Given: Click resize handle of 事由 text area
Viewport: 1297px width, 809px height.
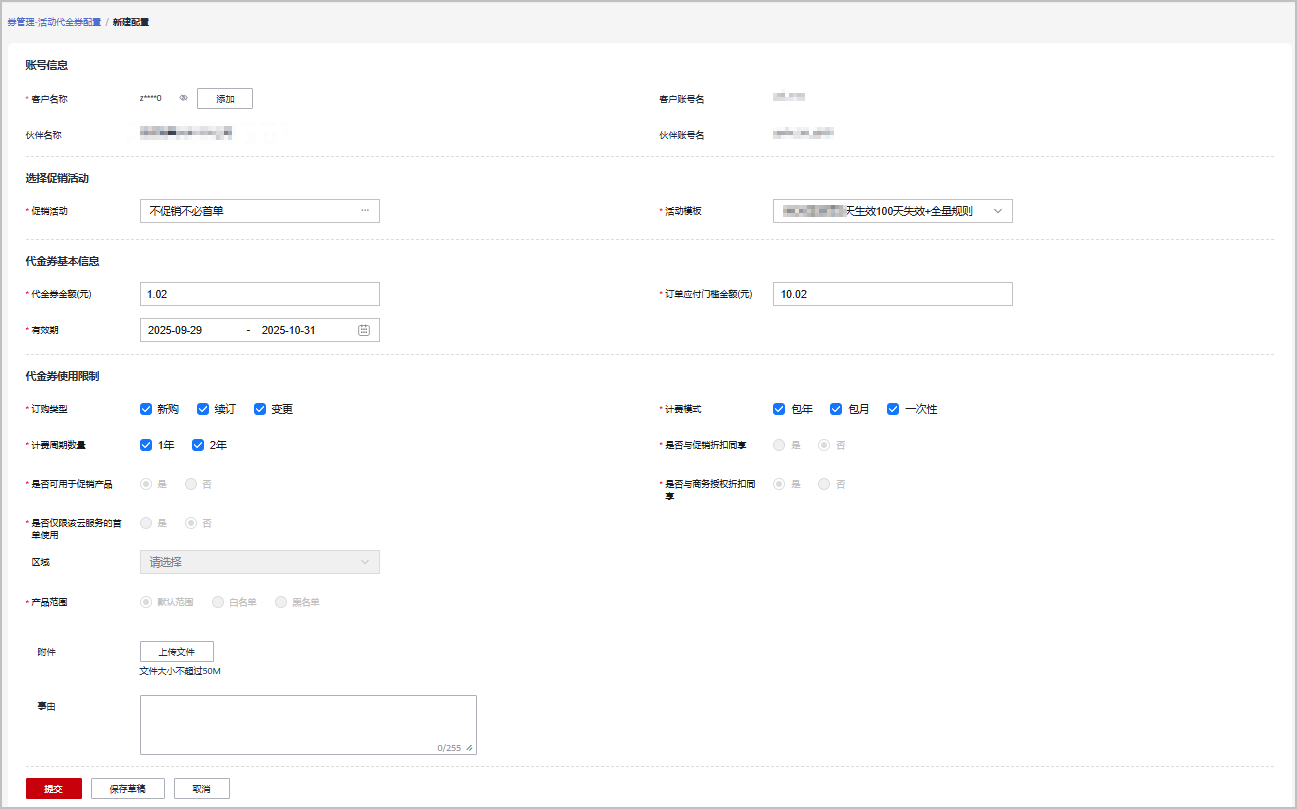Looking at the screenshot, I should (x=470, y=748).
